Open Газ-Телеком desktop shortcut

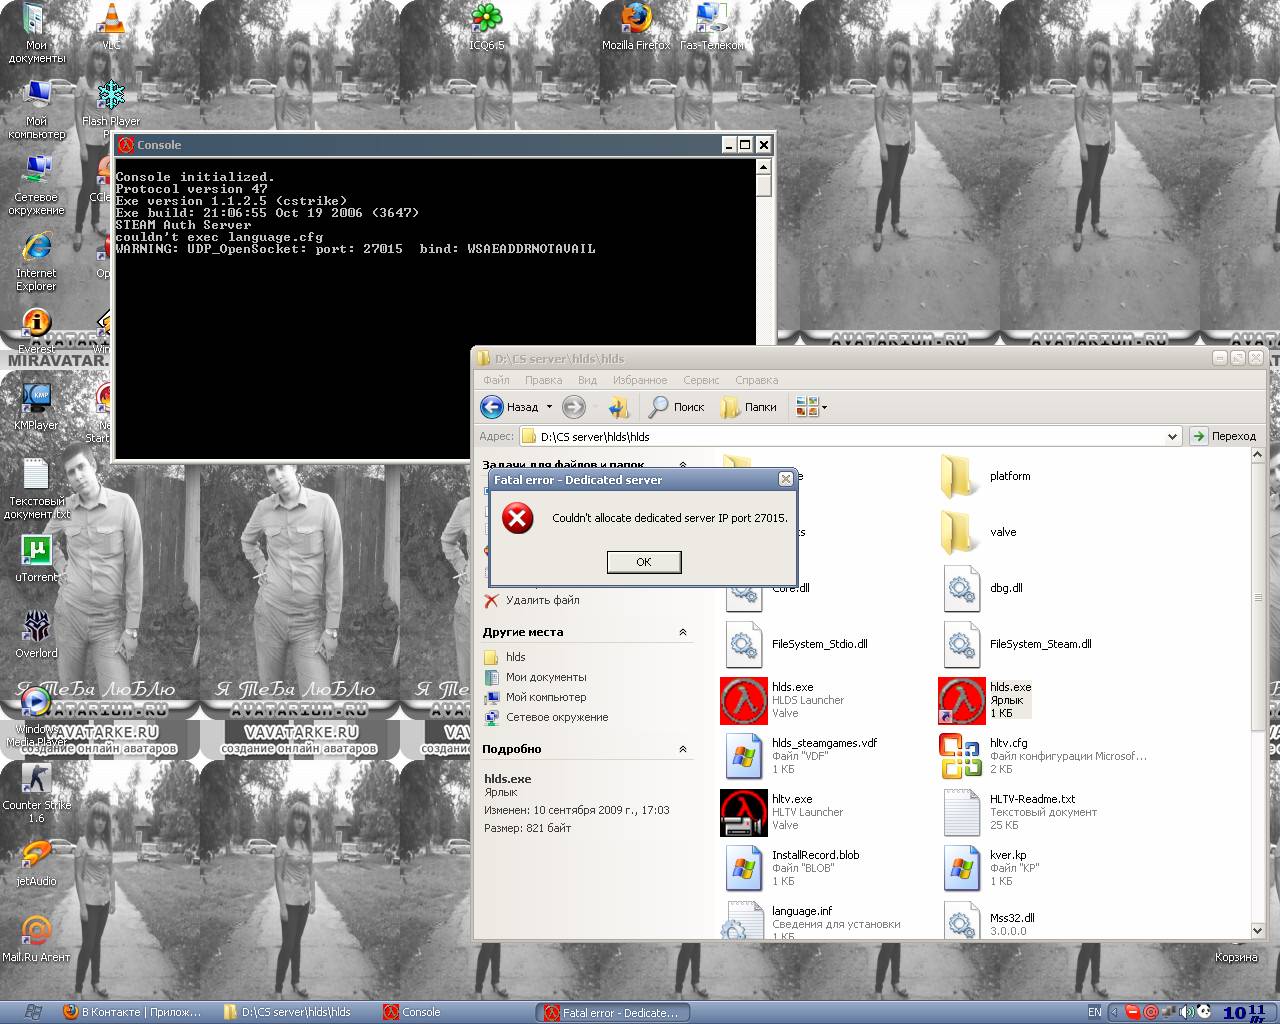(712, 27)
